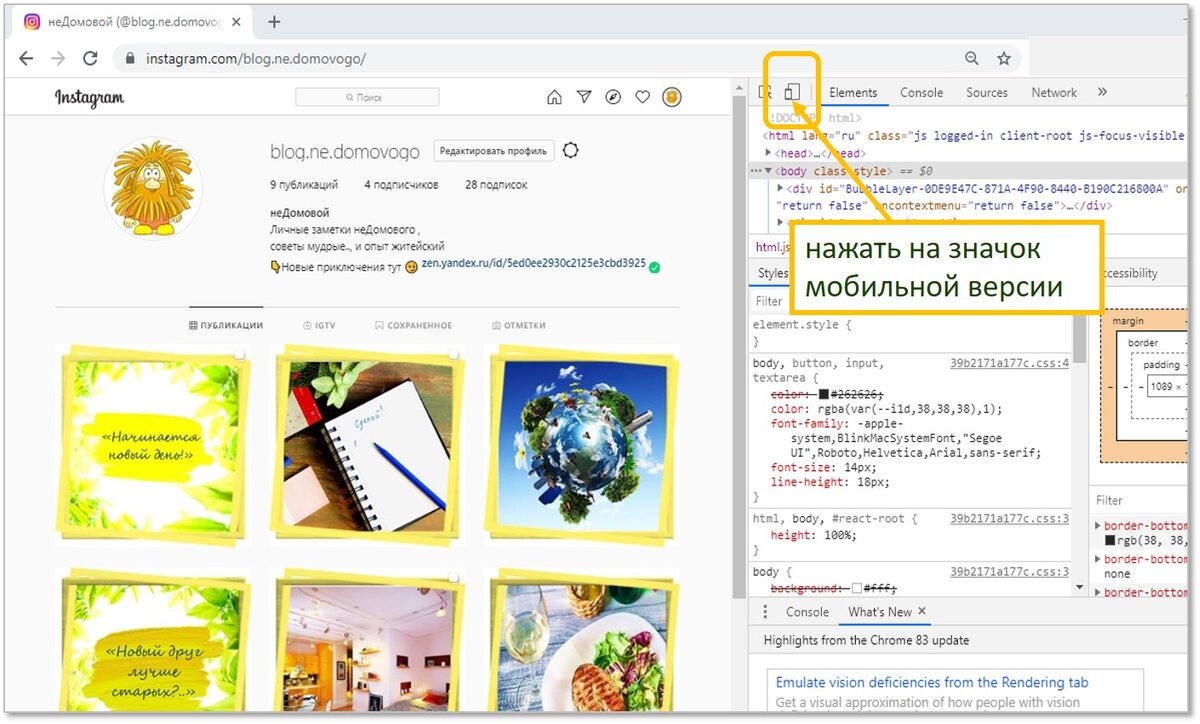Click the lock icon in address bar
This screenshot has height=724, width=1200.
(x=130, y=59)
